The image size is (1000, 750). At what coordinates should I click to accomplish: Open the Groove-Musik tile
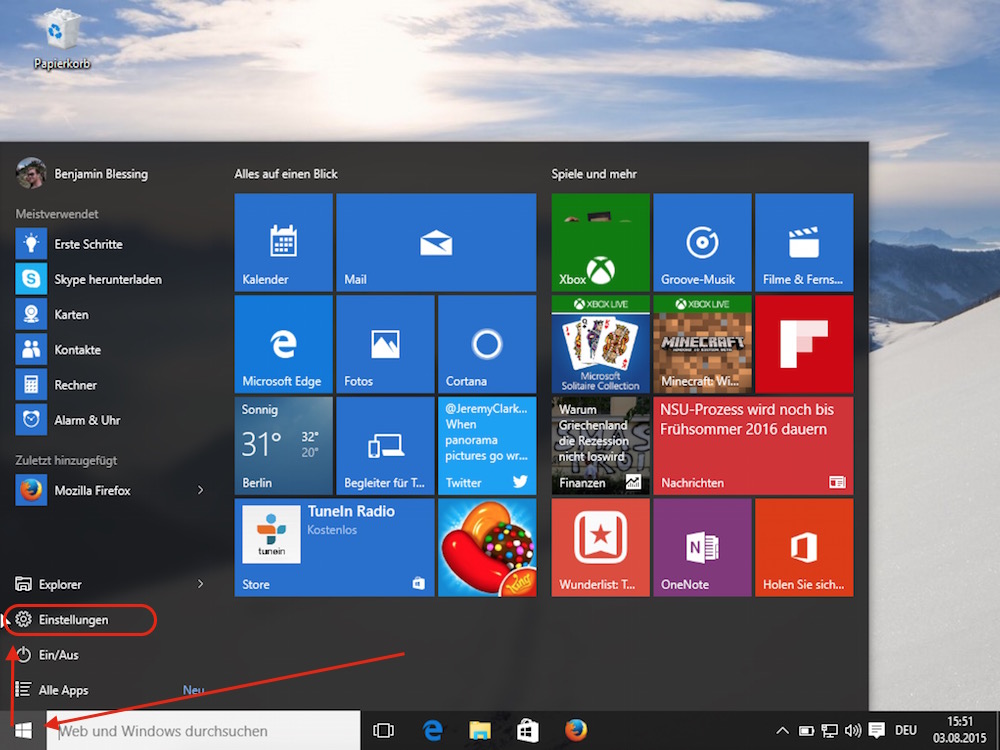pos(702,242)
